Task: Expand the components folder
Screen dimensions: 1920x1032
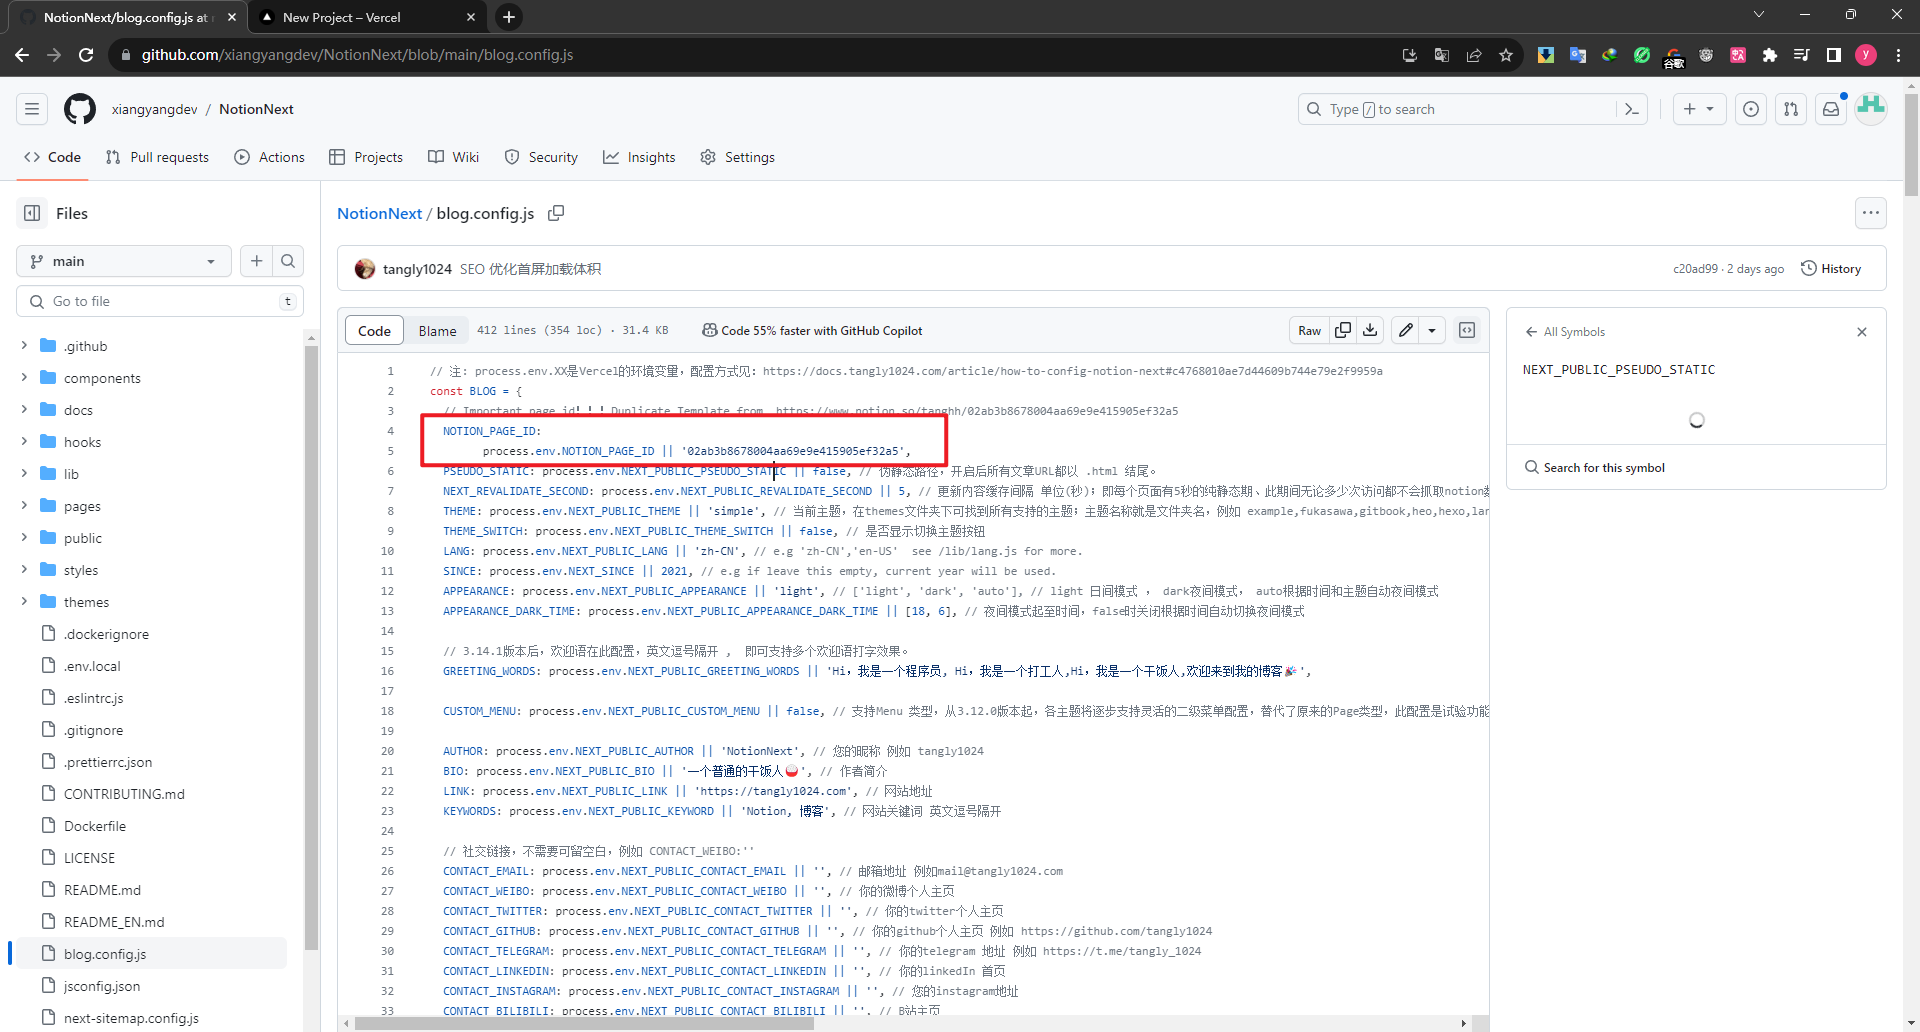Action: (24, 377)
